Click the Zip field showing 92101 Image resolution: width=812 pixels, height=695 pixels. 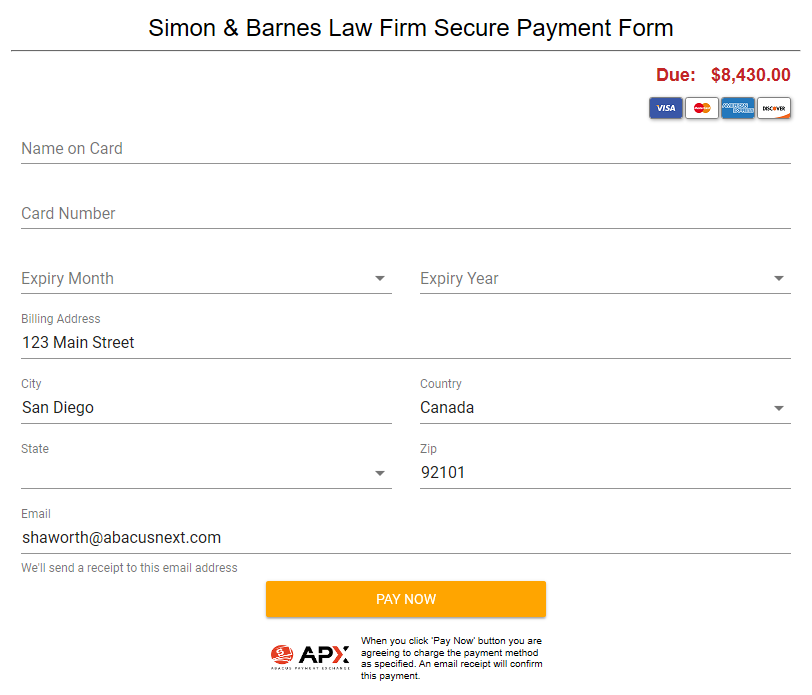pyautogui.click(x=605, y=473)
